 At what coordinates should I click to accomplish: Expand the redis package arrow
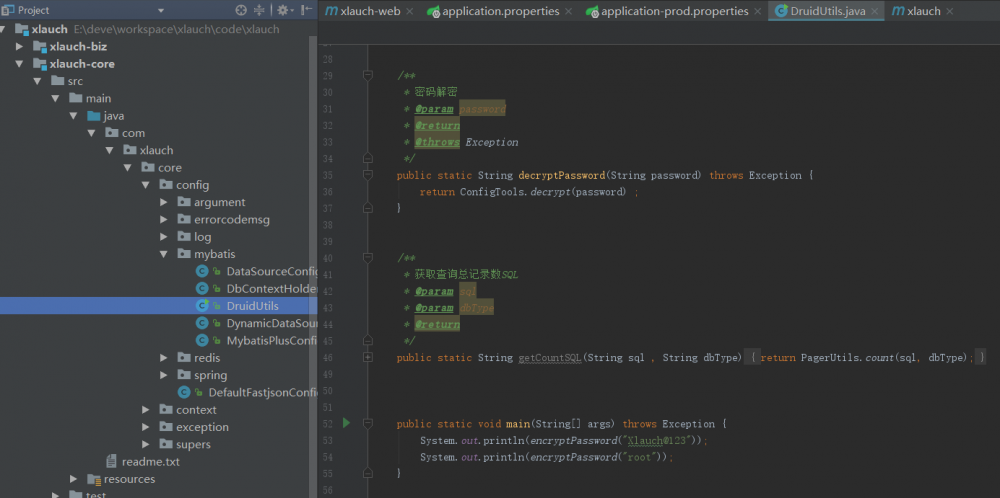point(164,358)
